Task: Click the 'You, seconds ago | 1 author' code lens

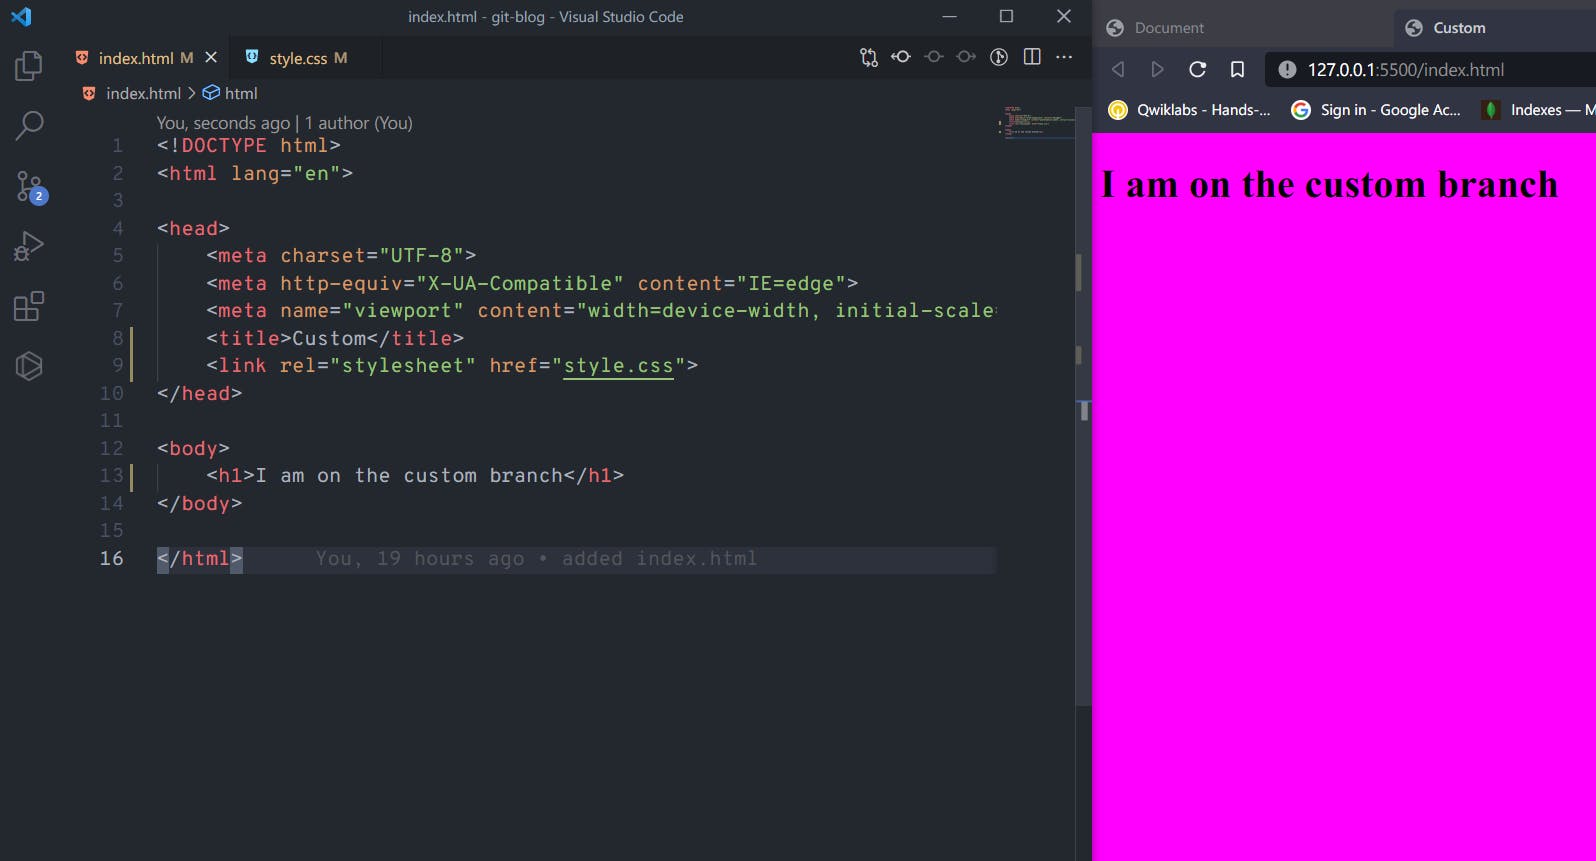Action: click(284, 123)
